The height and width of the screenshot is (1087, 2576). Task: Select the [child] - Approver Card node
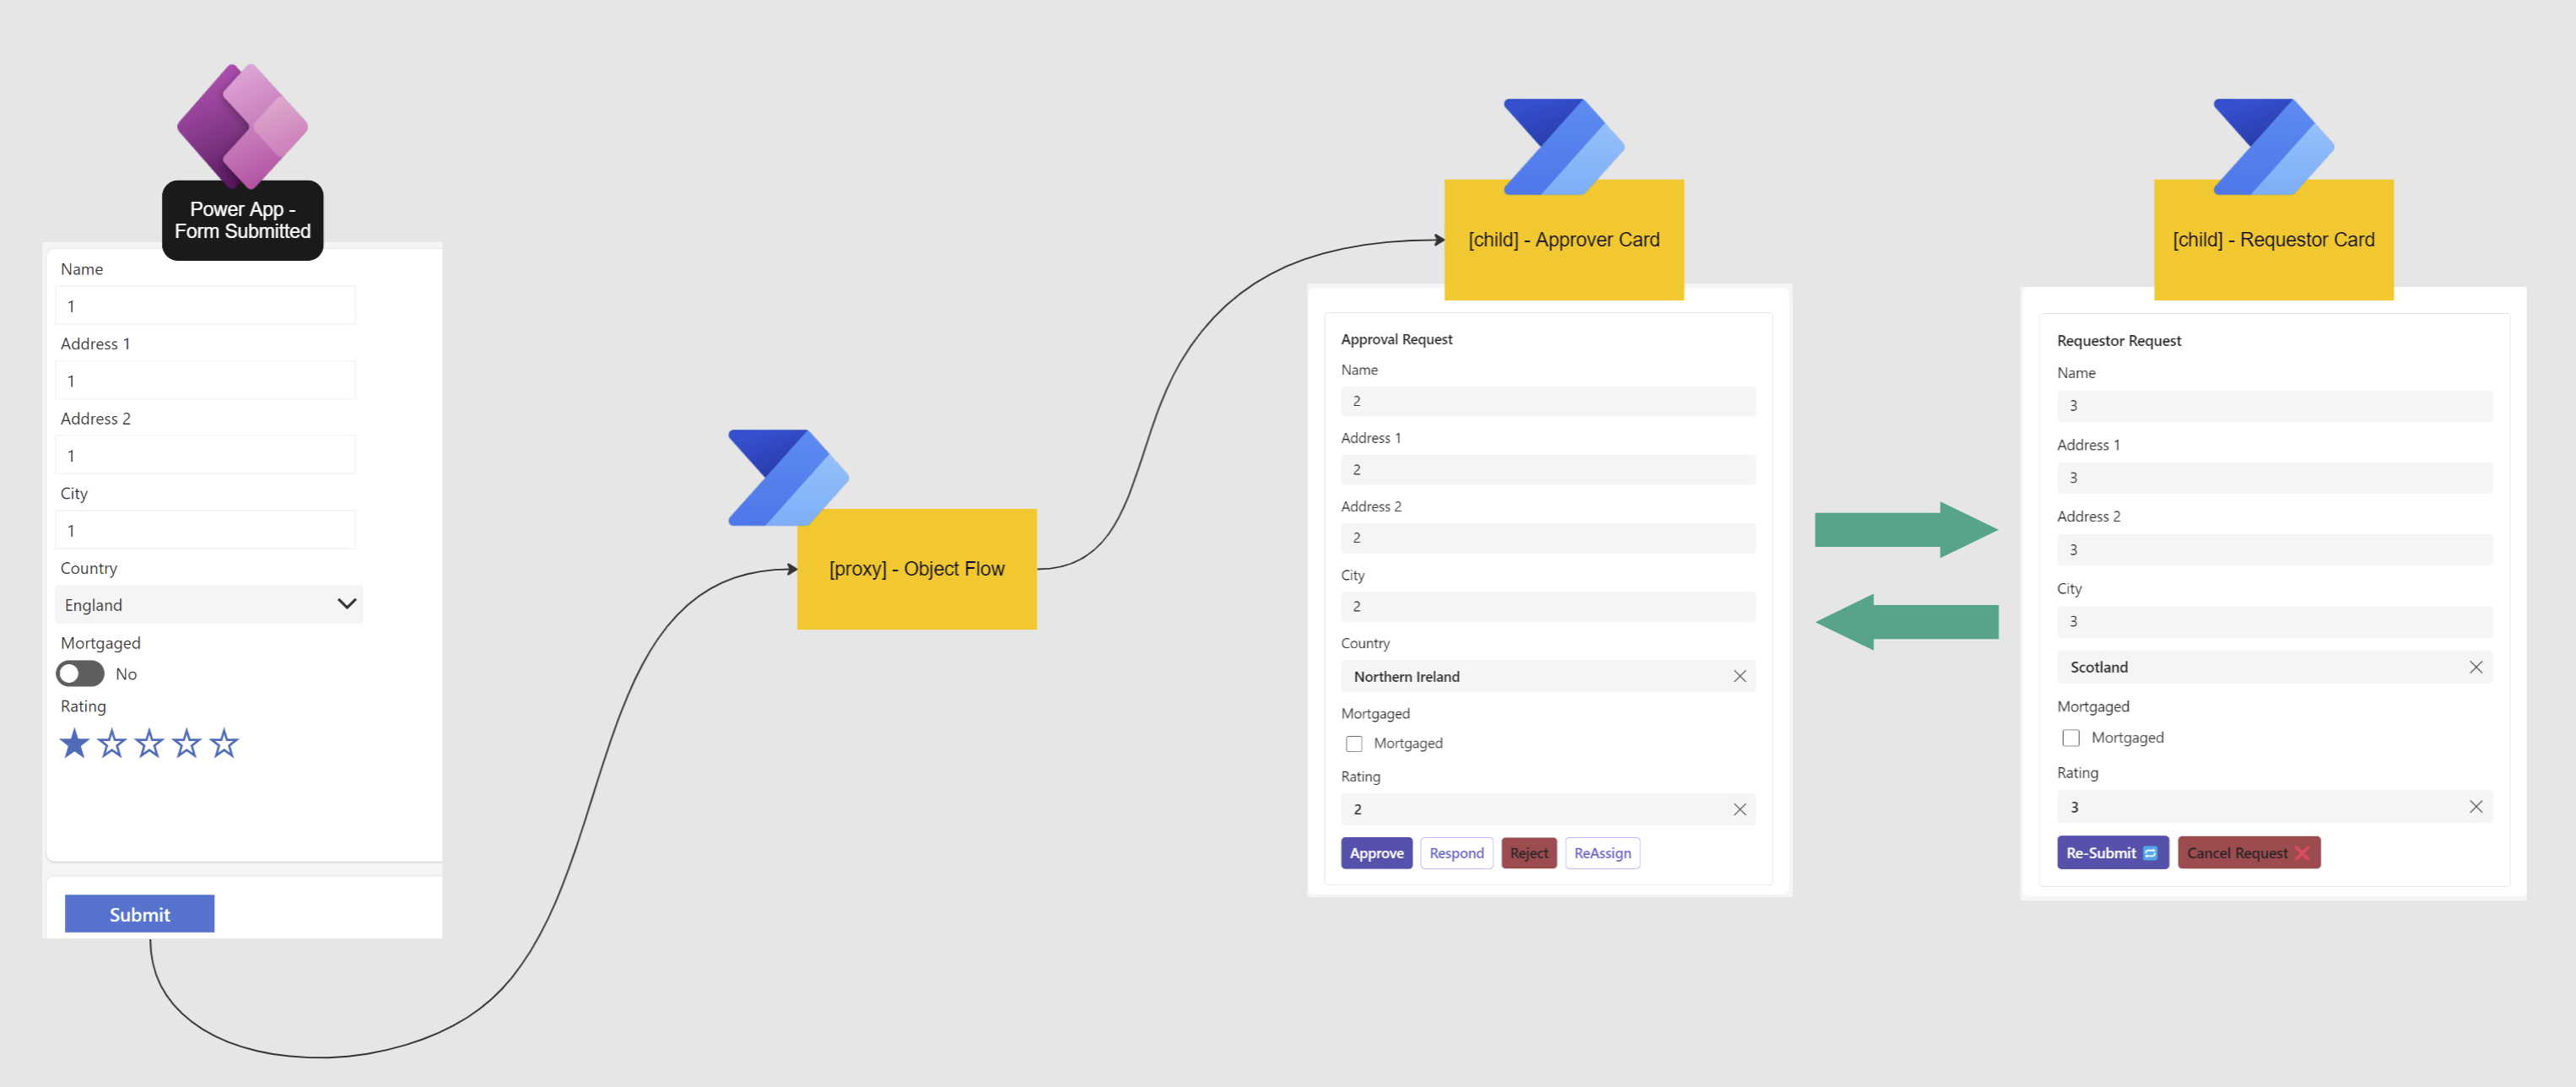(1563, 240)
